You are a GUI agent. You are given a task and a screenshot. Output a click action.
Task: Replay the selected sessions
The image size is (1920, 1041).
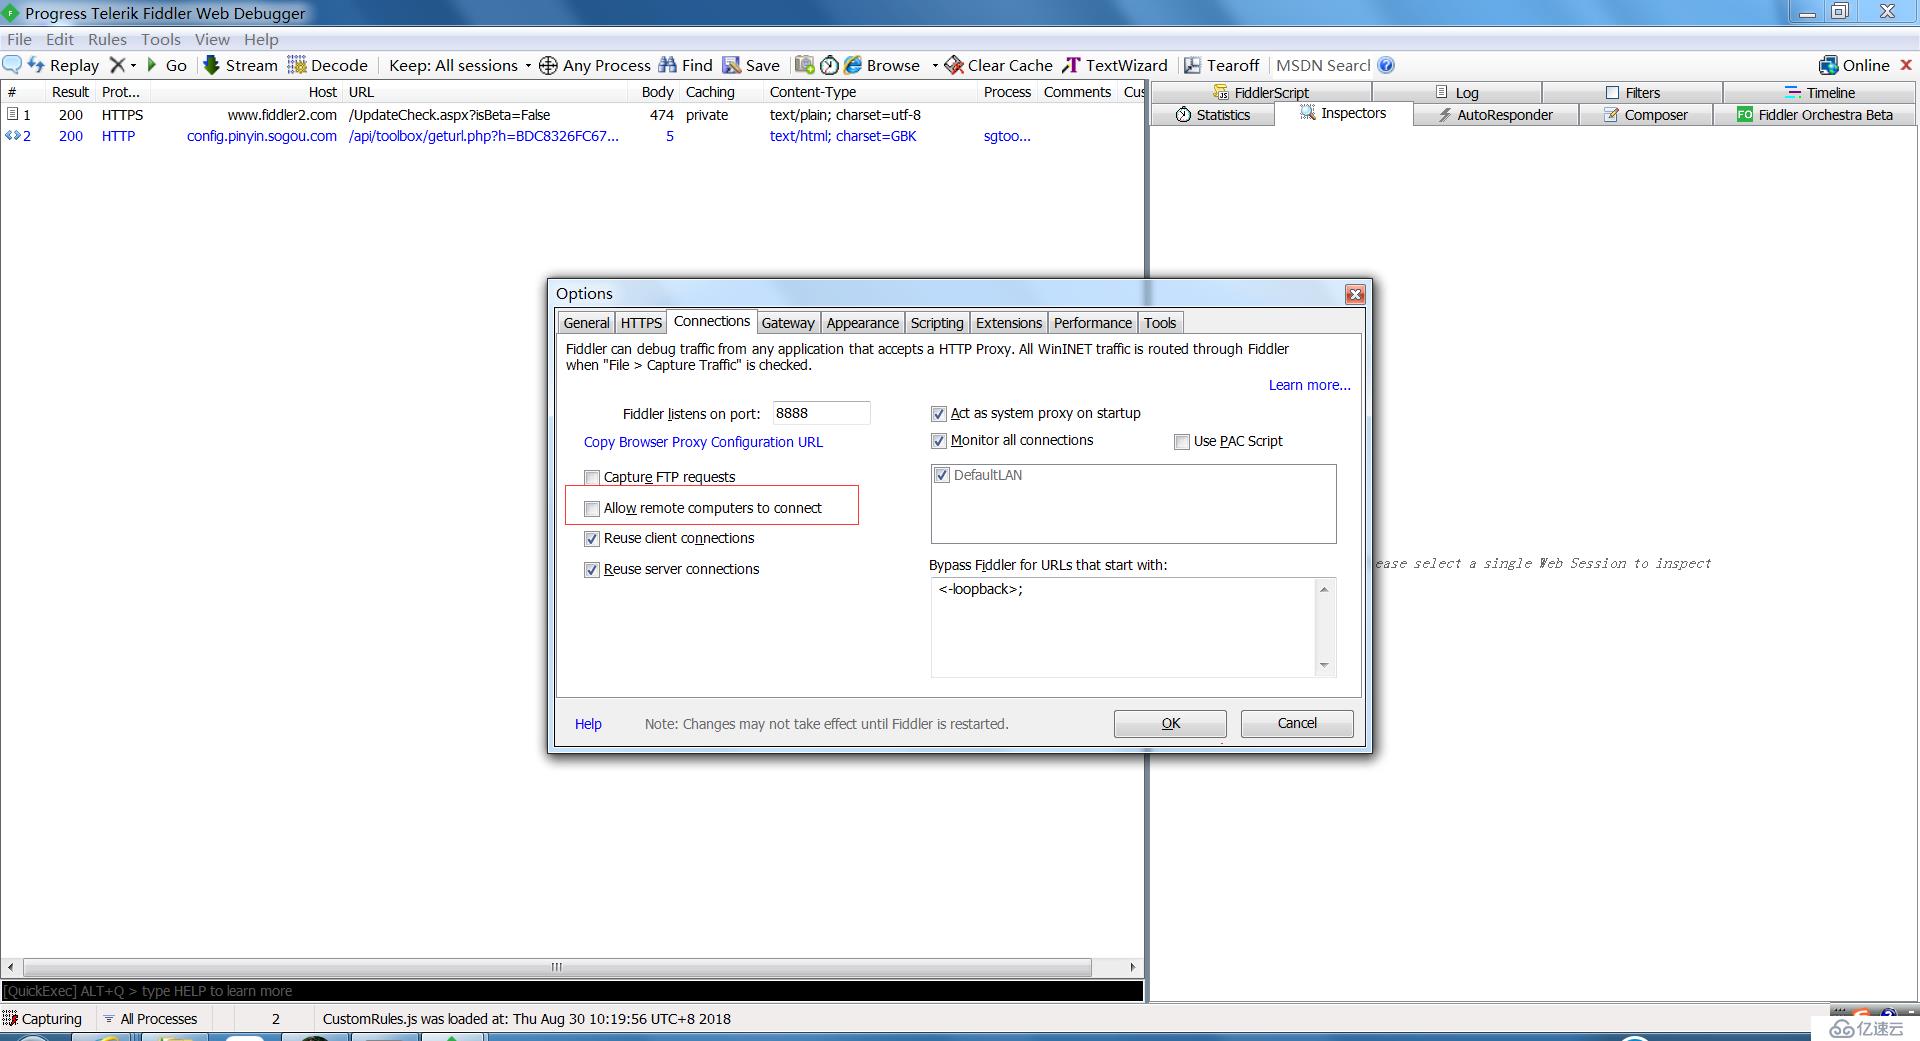click(x=63, y=65)
